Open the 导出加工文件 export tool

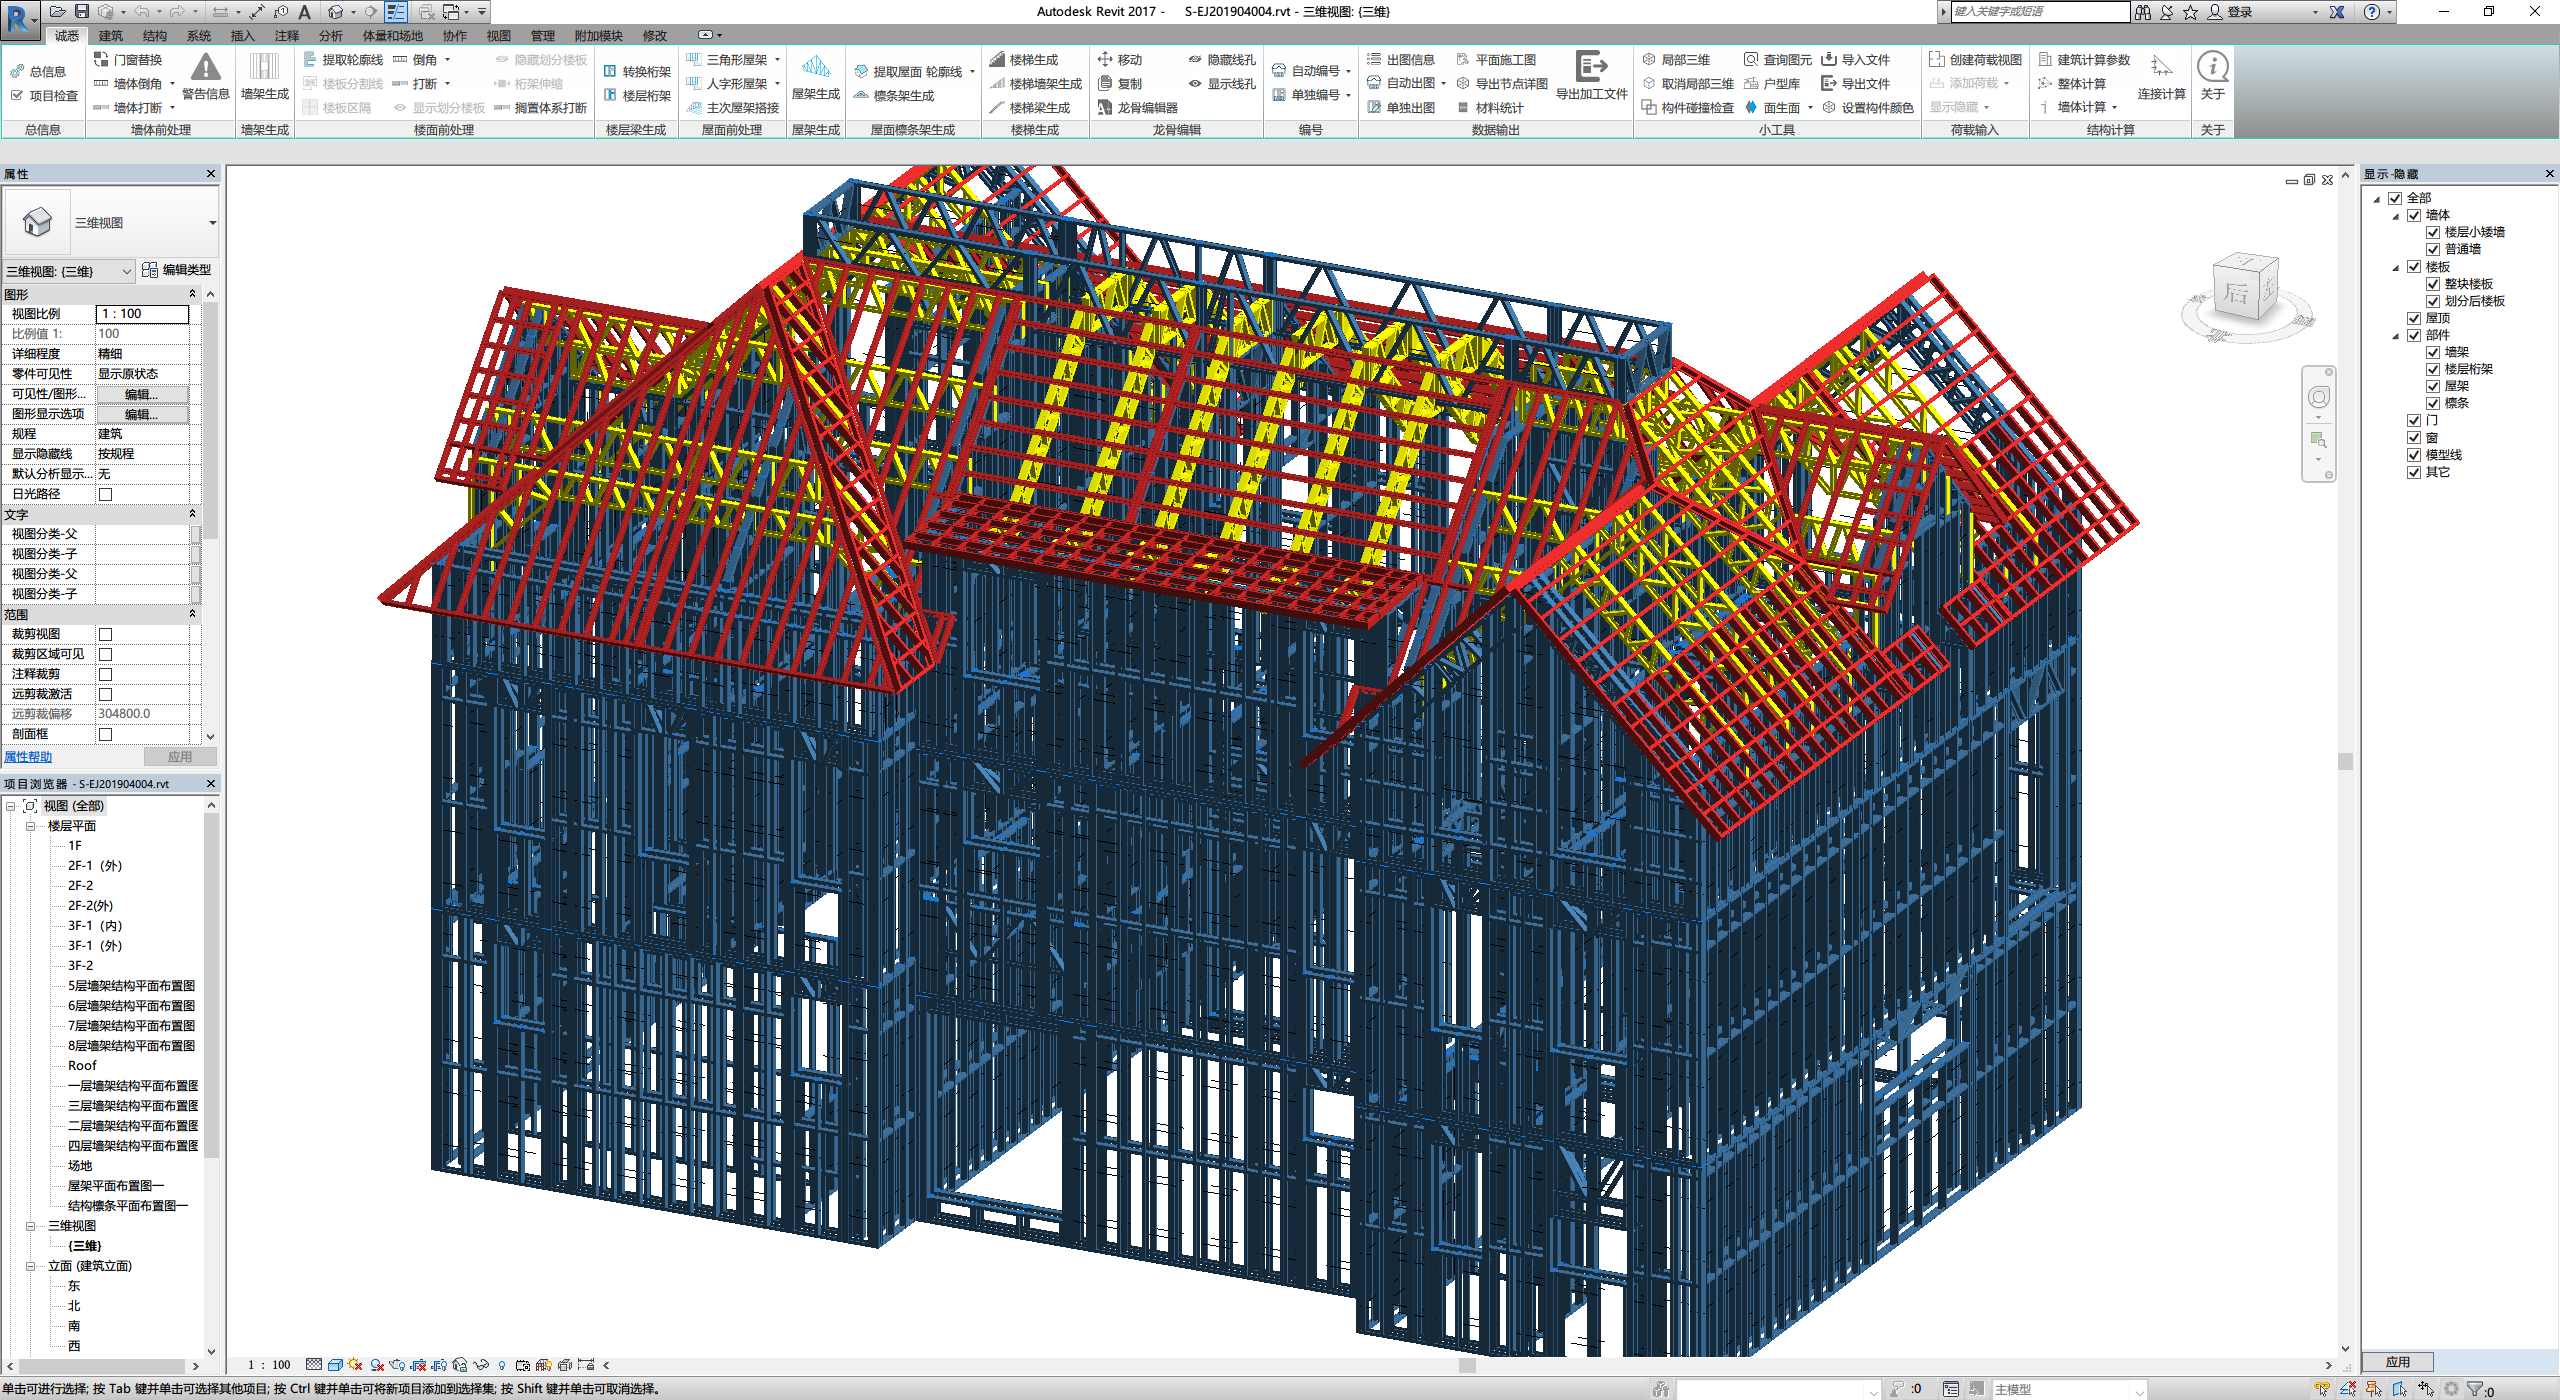pyautogui.click(x=1591, y=76)
